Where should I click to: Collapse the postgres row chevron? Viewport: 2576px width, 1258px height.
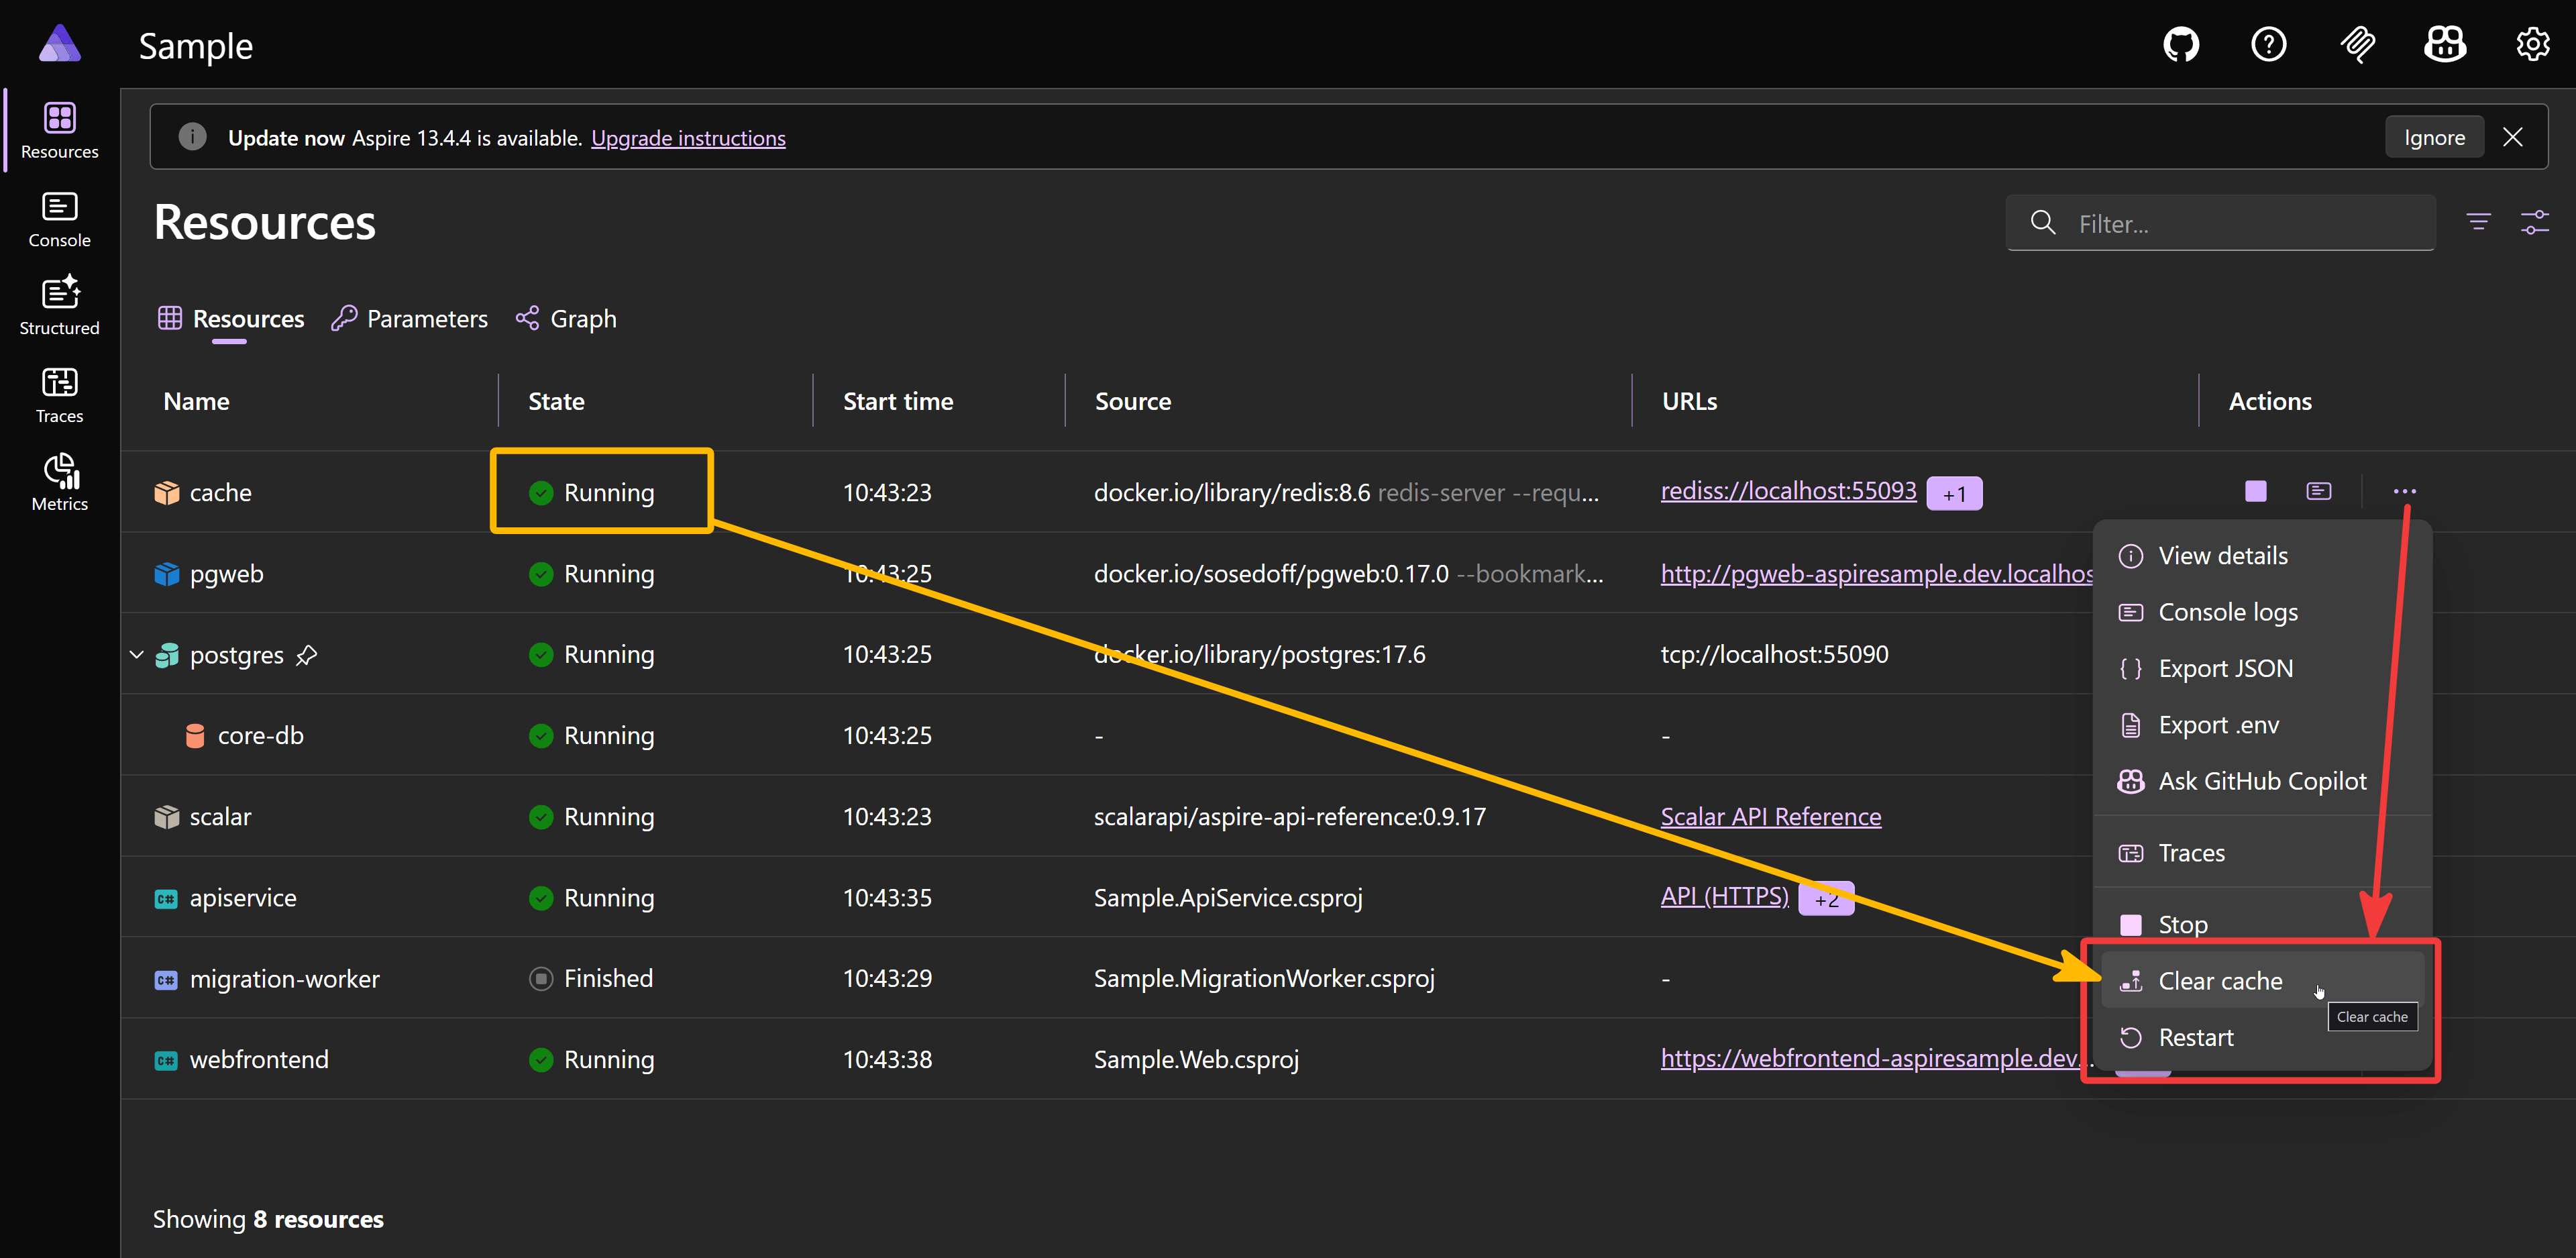[x=137, y=655]
